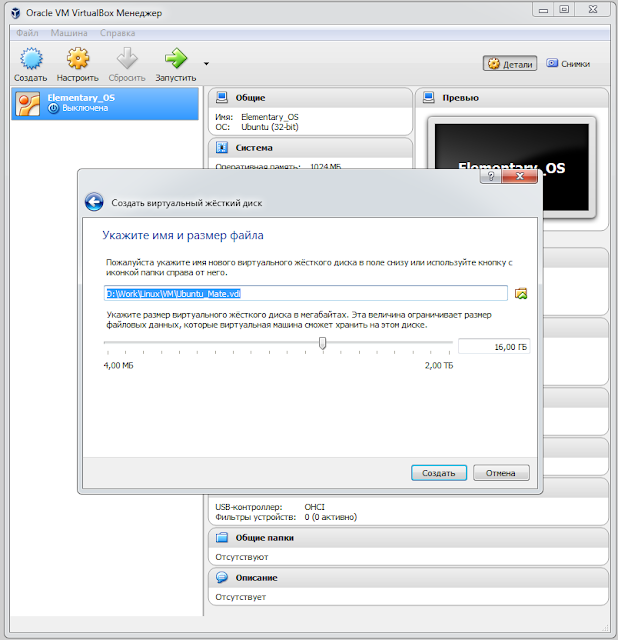Click the Система section title text
618x640 pixels.
[254, 148]
